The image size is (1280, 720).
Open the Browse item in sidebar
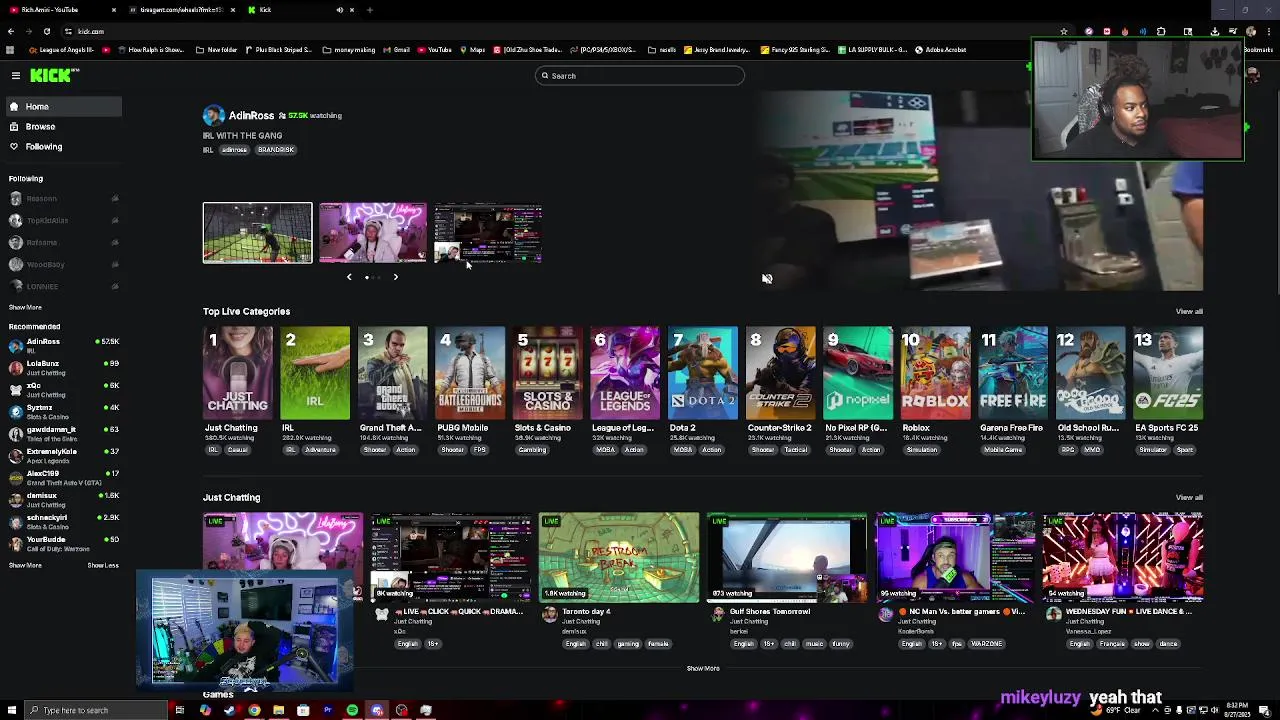pyautogui.click(x=62, y=126)
